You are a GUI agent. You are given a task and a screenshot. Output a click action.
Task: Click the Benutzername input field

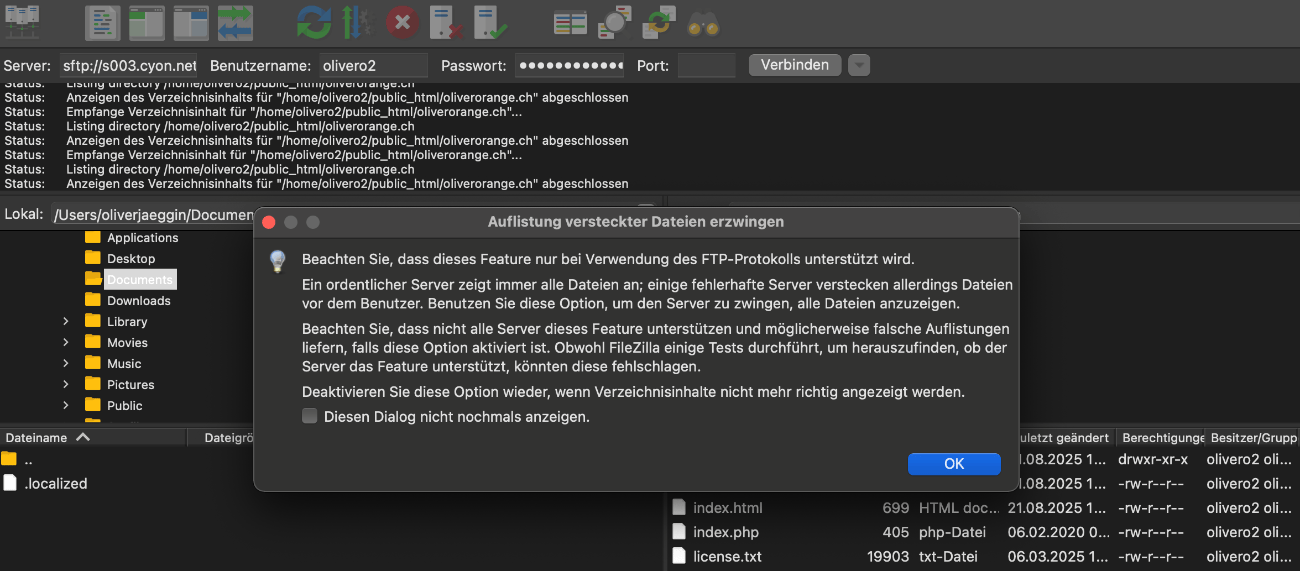(374, 65)
